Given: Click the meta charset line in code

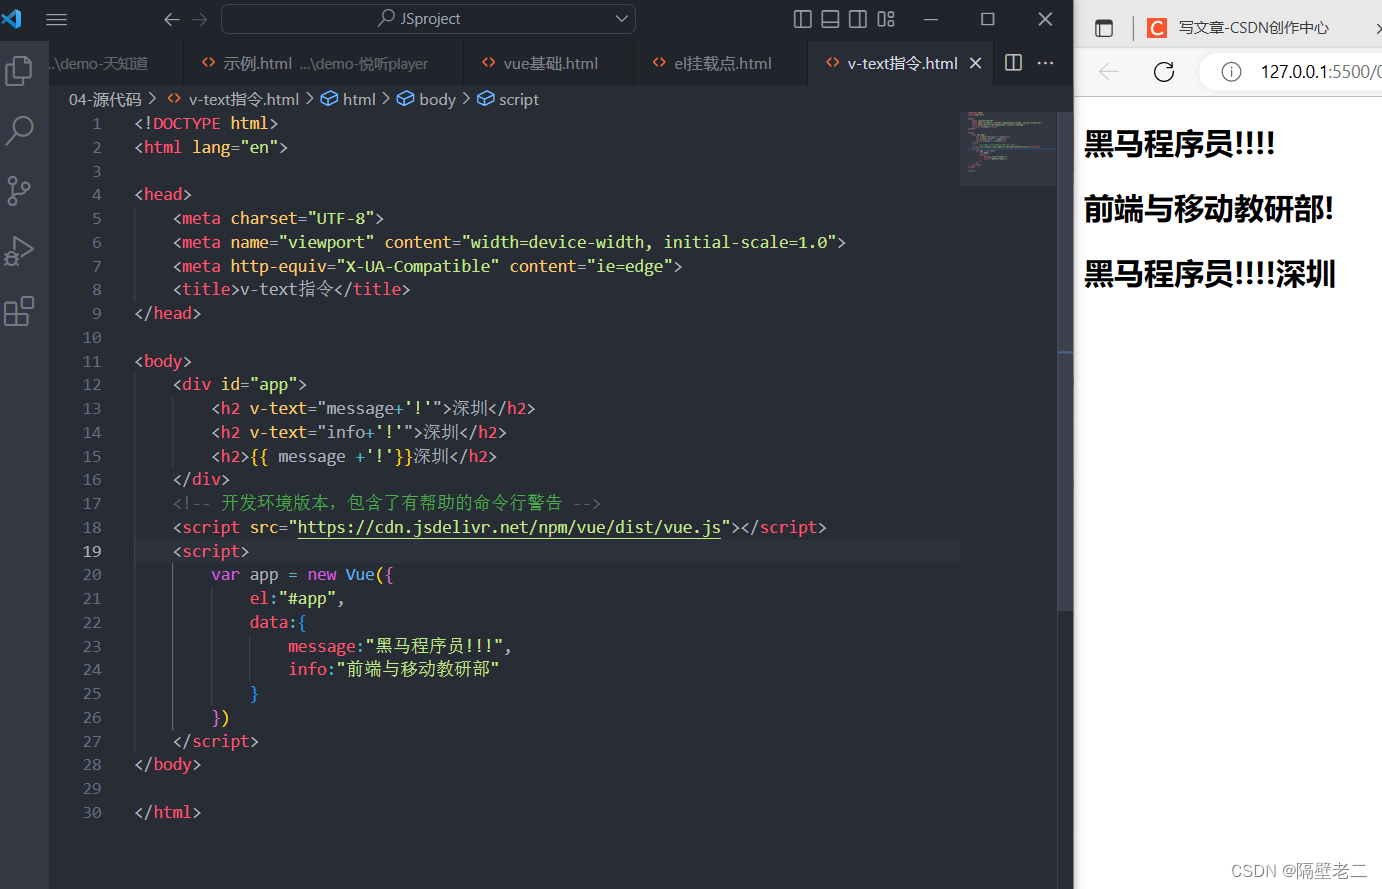Looking at the screenshot, I should (x=278, y=218).
